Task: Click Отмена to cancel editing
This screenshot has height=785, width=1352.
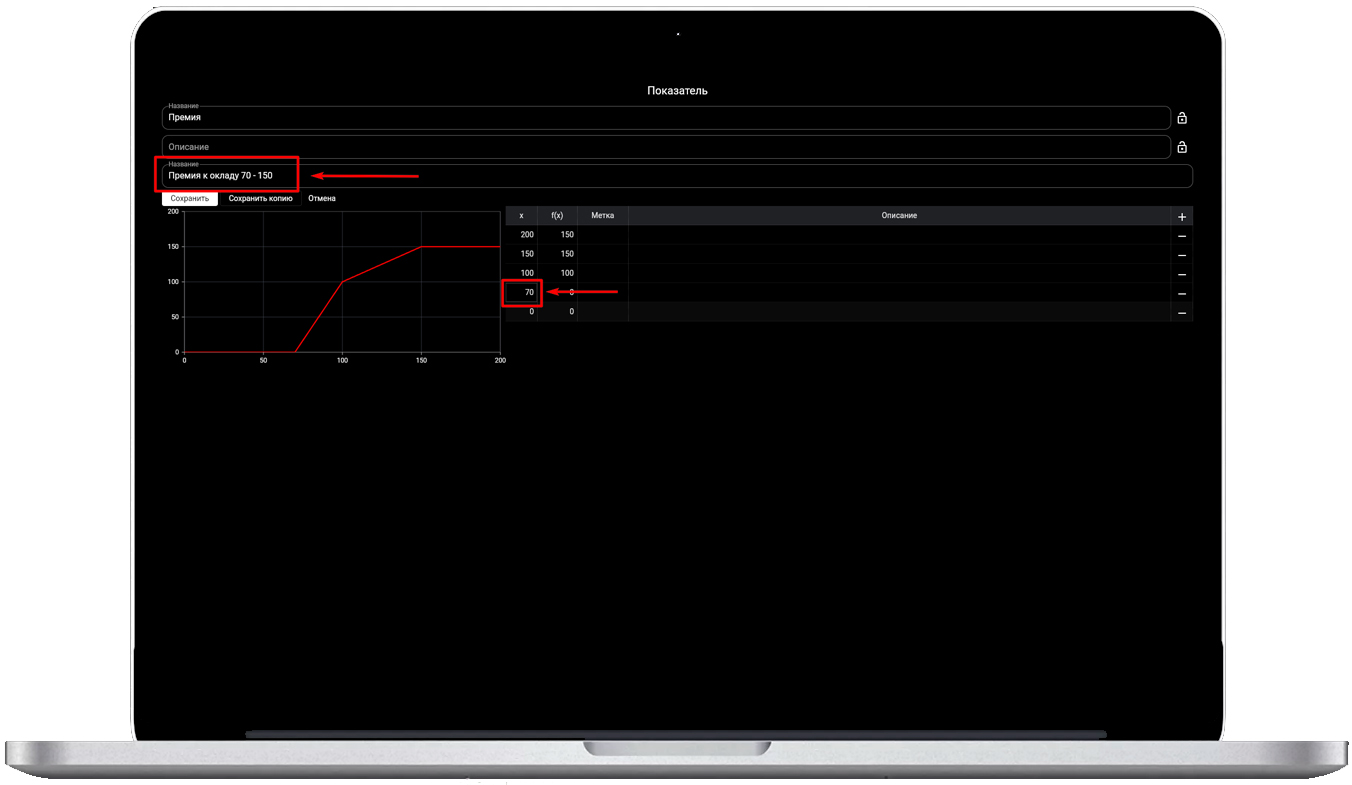Action: coord(322,198)
